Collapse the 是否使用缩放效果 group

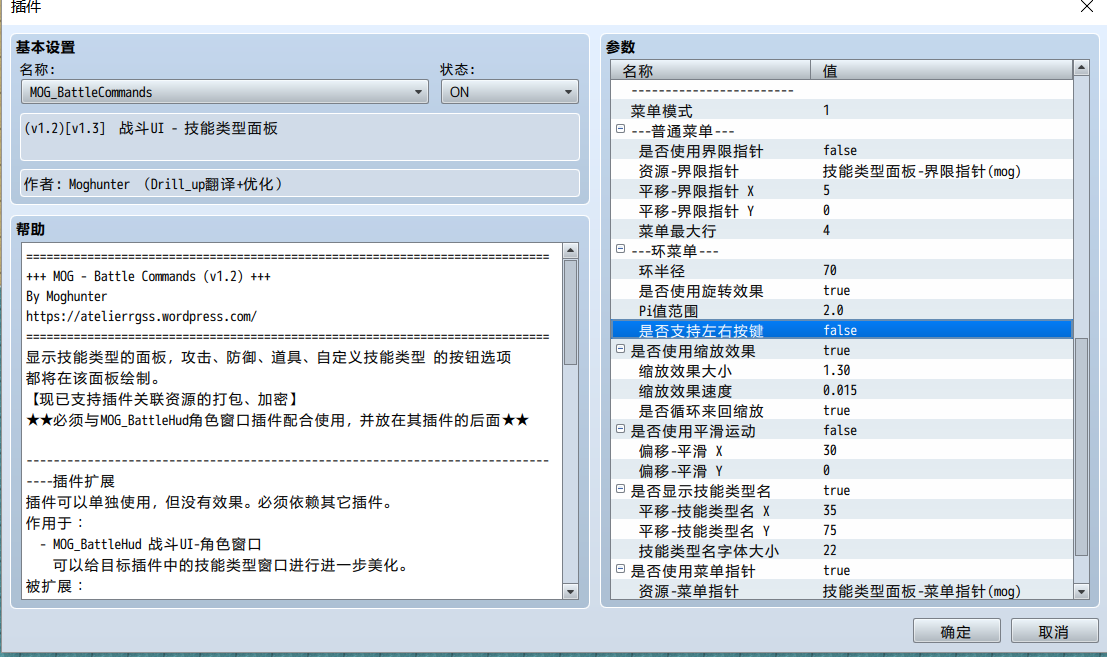click(621, 349)
